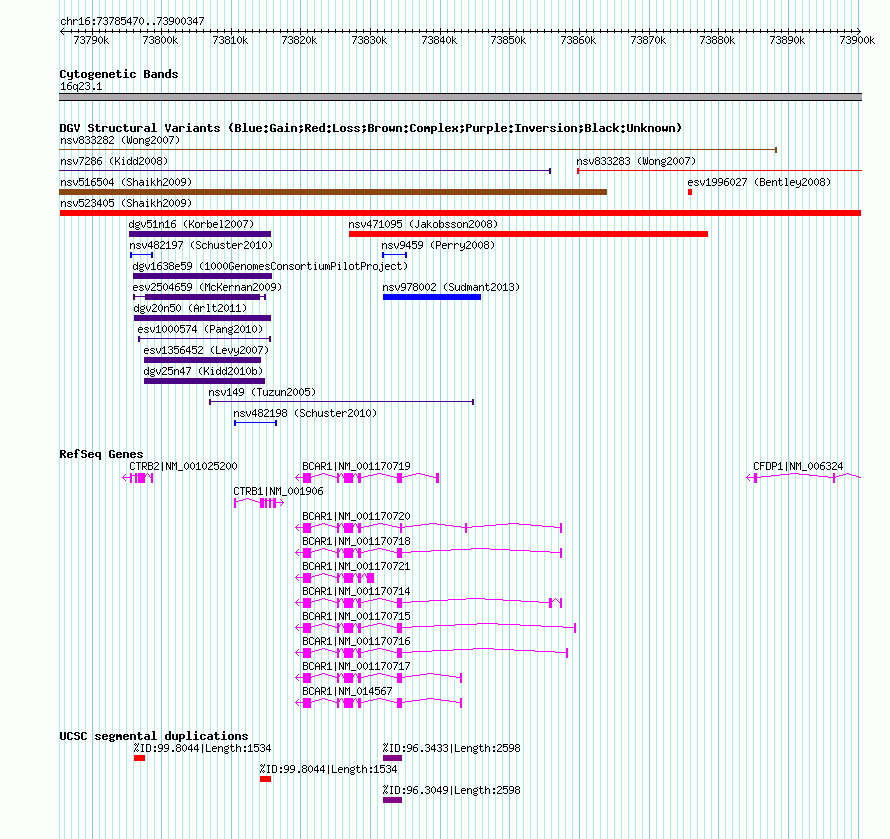
Task: Select the nsv149 (Tuzun2005) variant line
Action: (342, 402)
